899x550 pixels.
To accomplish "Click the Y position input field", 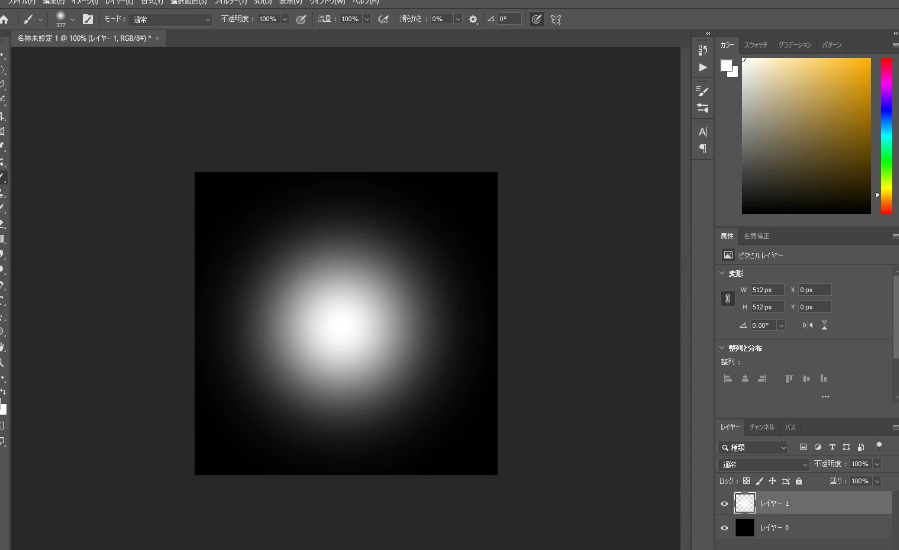I will click(x=815, y=307).
